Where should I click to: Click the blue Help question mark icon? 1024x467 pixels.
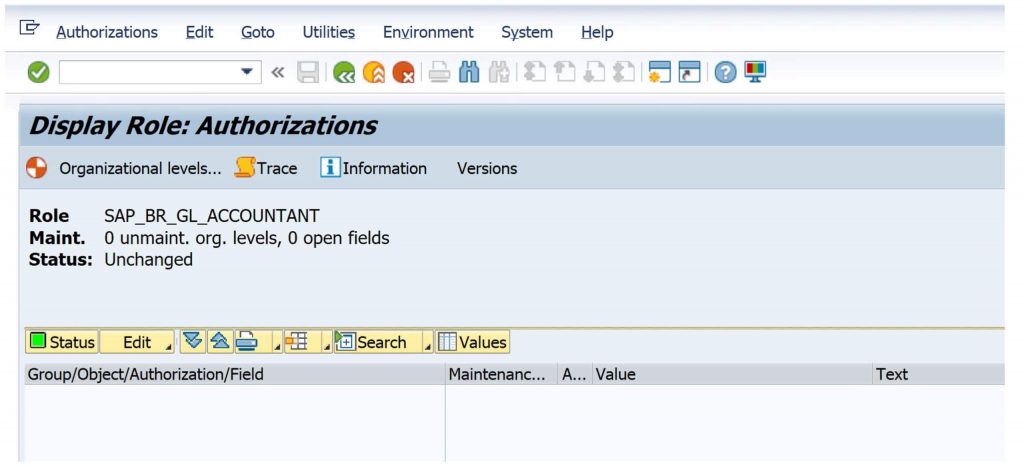[x=725, y=72]
